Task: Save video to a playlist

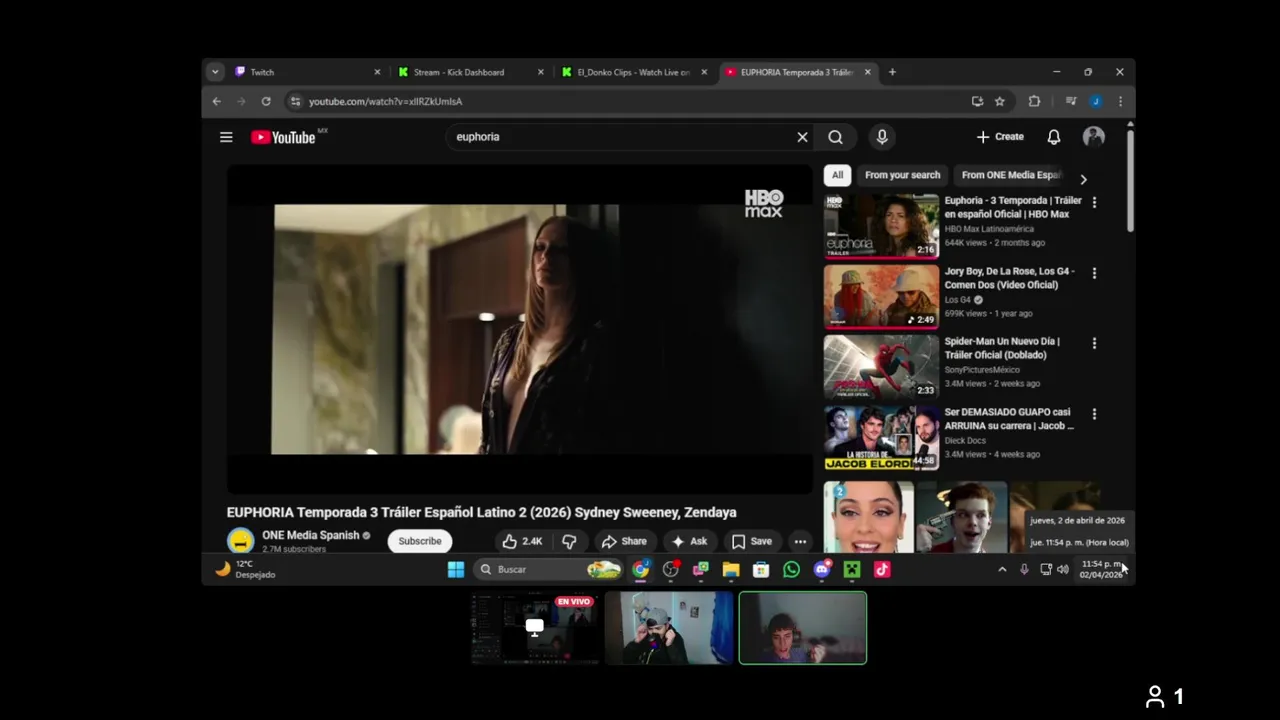Action: pyautogui.click(x=752, y=541)
